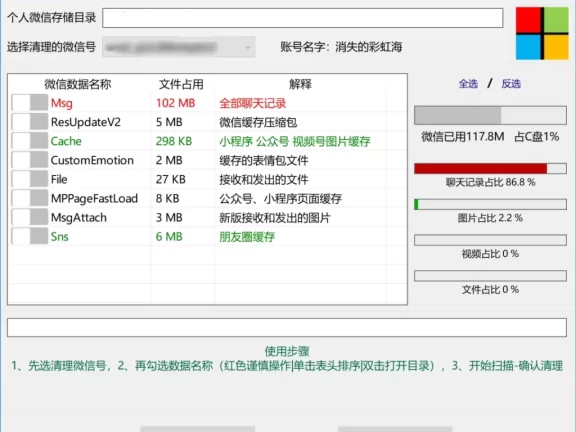Click the 接收和发出的文件 description
This screenshot has width=576, height=432.
click(264, 180)
